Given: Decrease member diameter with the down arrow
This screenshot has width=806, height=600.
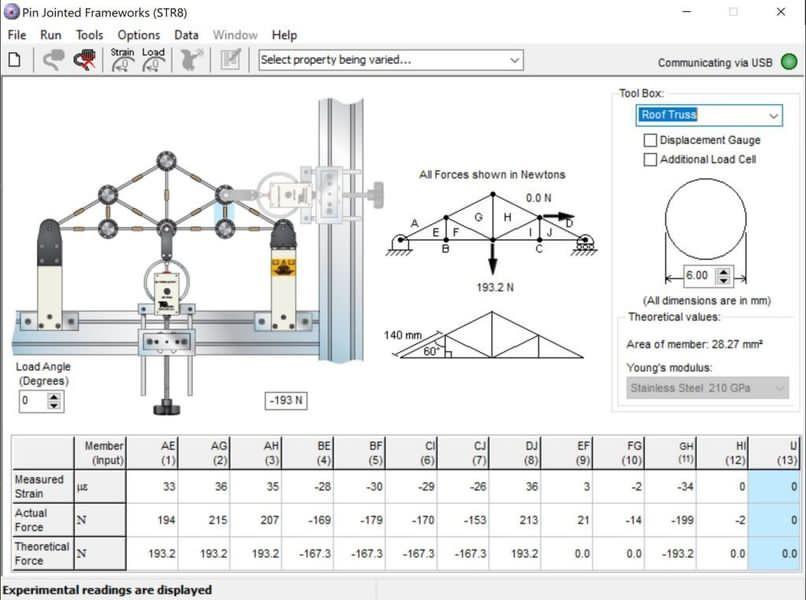Looking at the screenshot, I should (x=724, y=280).
